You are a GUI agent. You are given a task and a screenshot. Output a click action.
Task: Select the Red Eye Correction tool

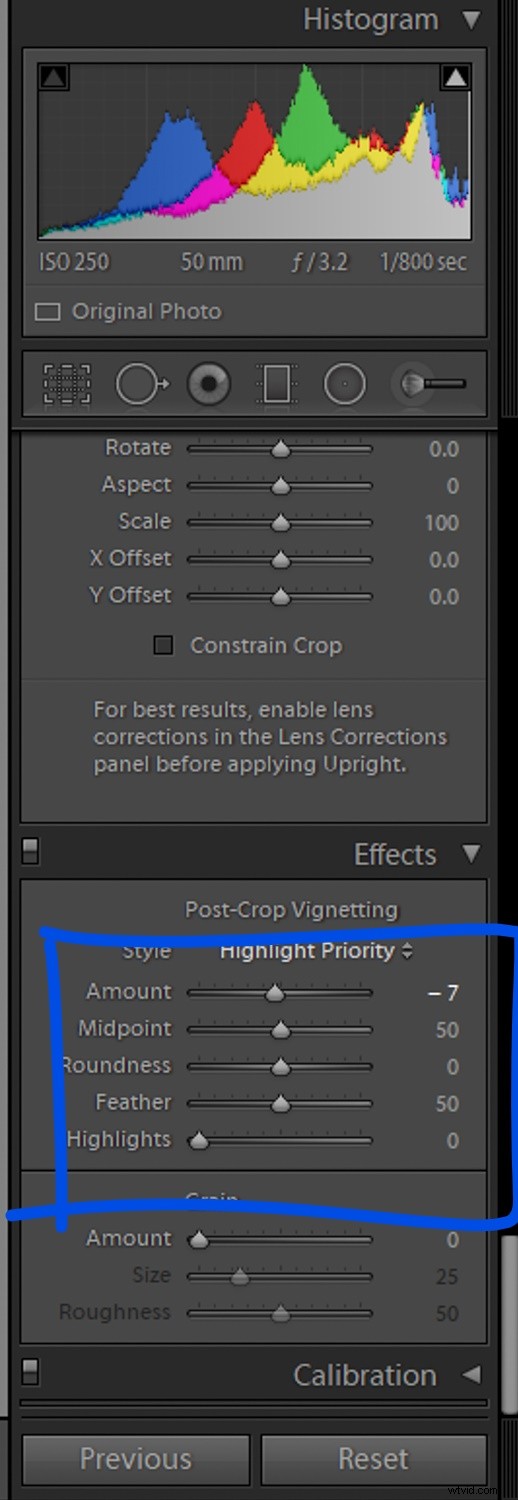pos(209,384)
